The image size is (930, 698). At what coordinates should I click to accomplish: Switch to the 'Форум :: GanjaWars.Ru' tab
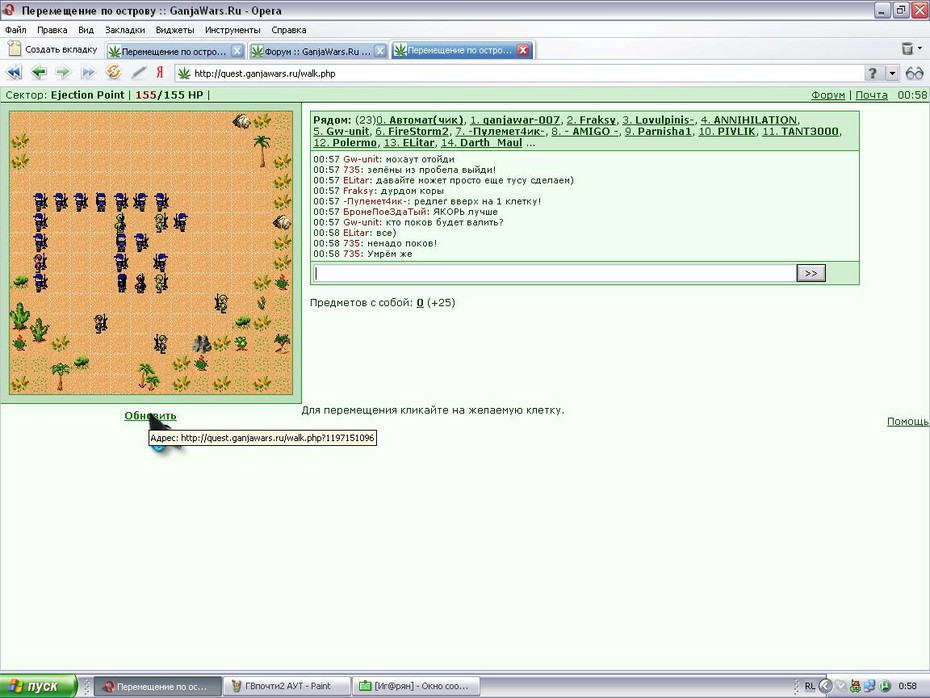click(x=319, y=51)
